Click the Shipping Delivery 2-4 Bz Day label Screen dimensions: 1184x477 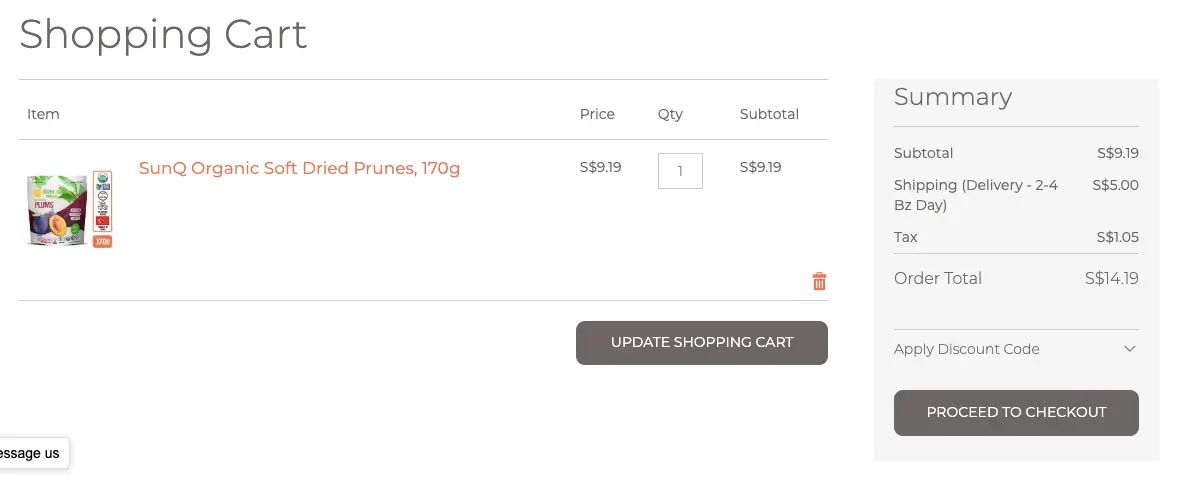(x=976, y=195)
